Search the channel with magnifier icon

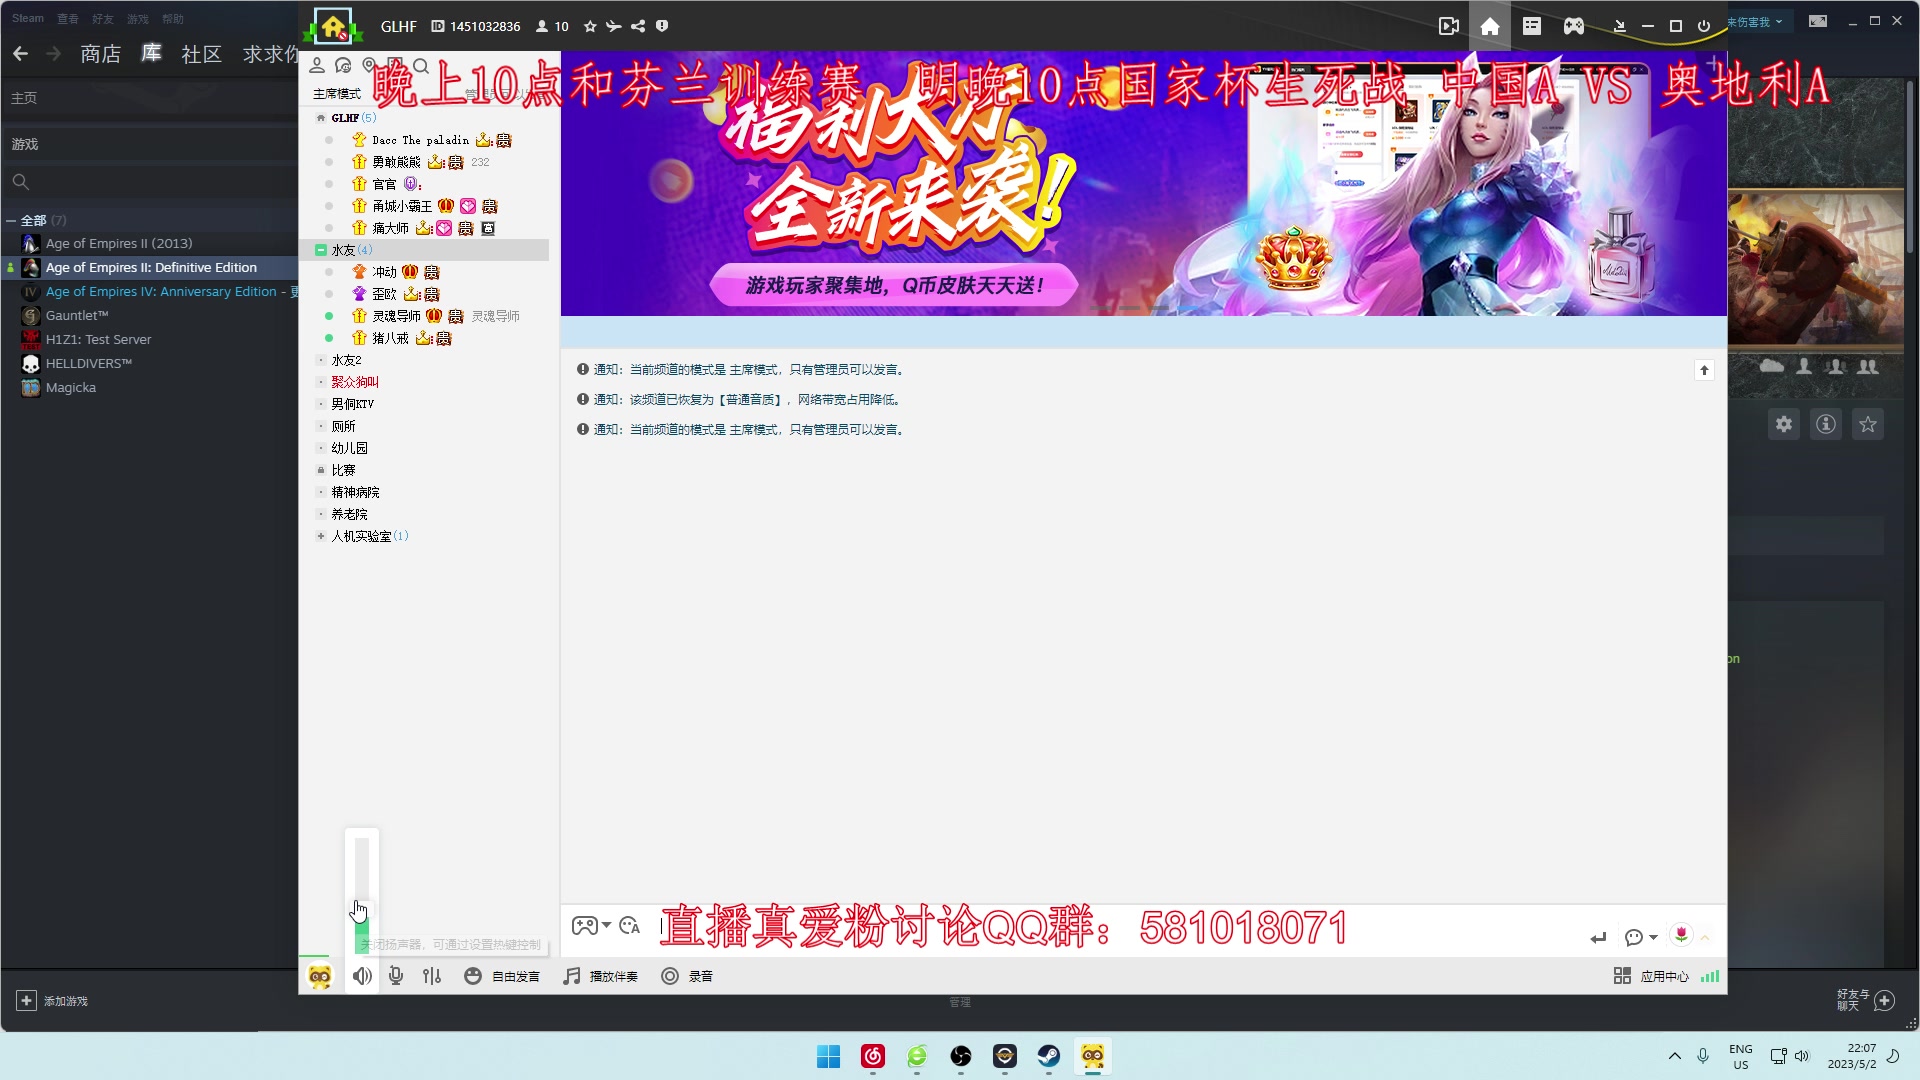tap(421, 66)
